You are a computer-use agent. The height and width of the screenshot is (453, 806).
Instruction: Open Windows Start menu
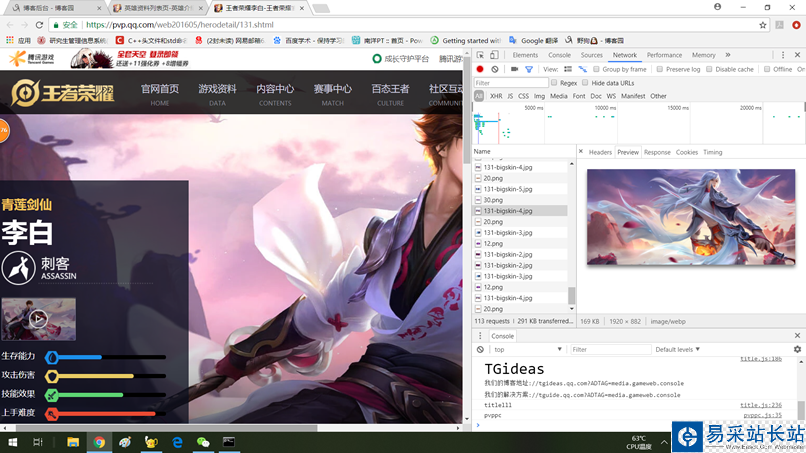(x=13, y=442)
